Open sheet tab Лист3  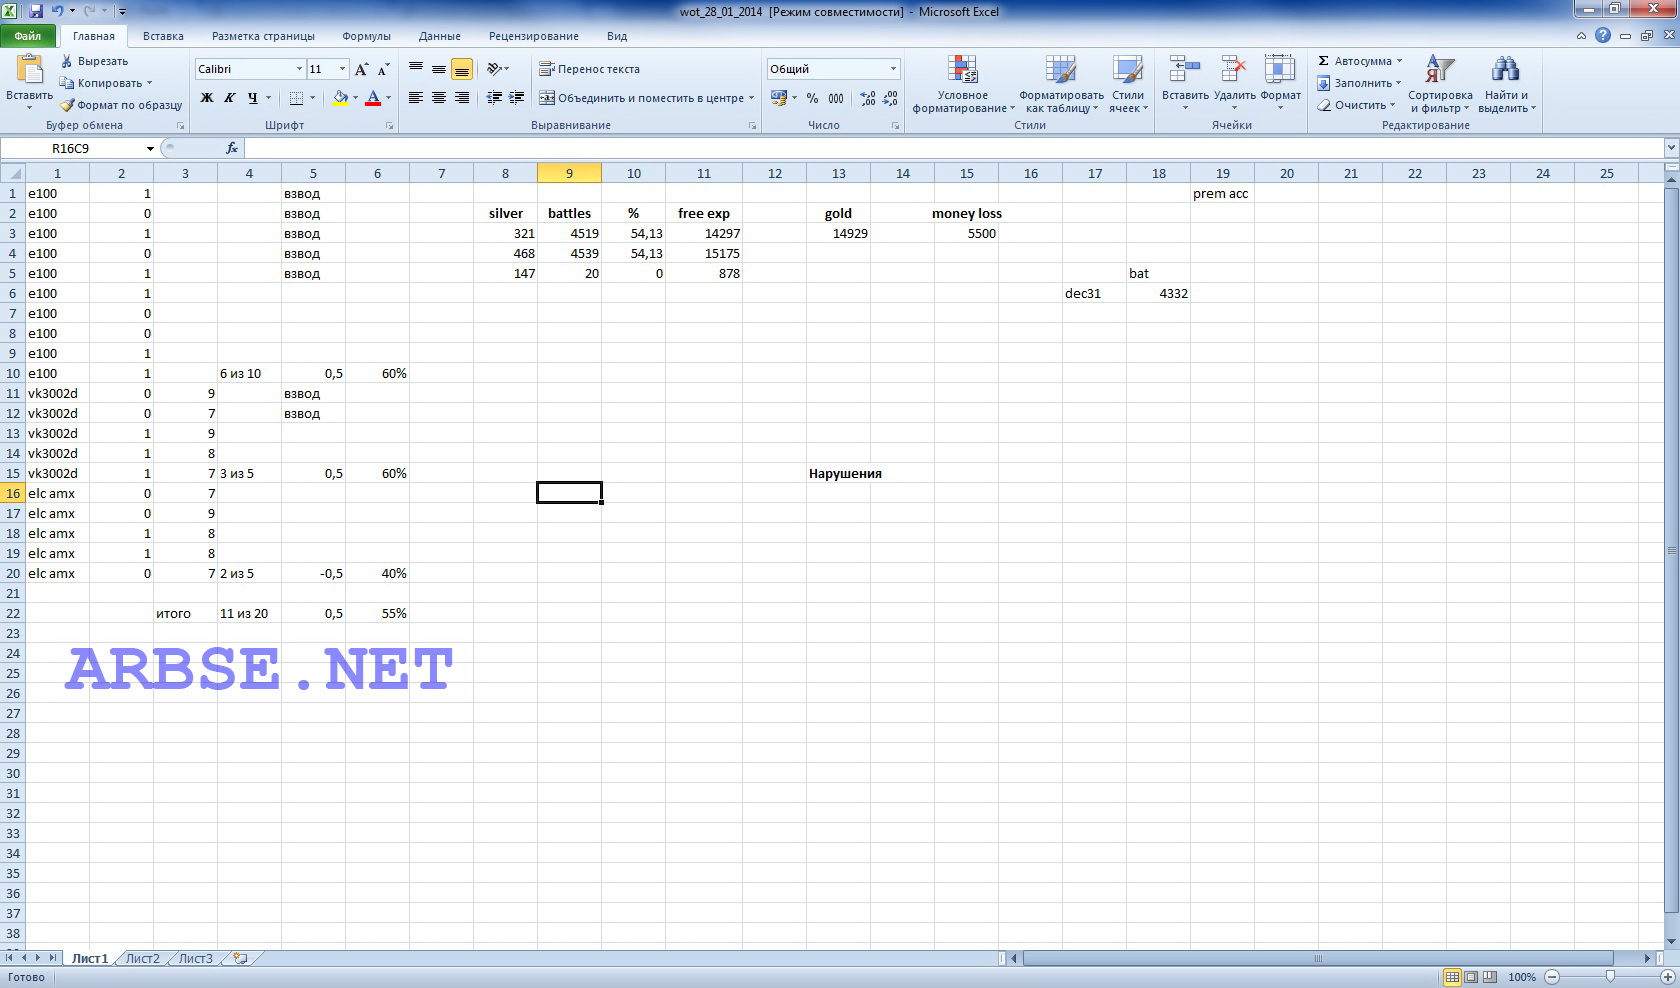pyautogui.click(x=195, y=958)
